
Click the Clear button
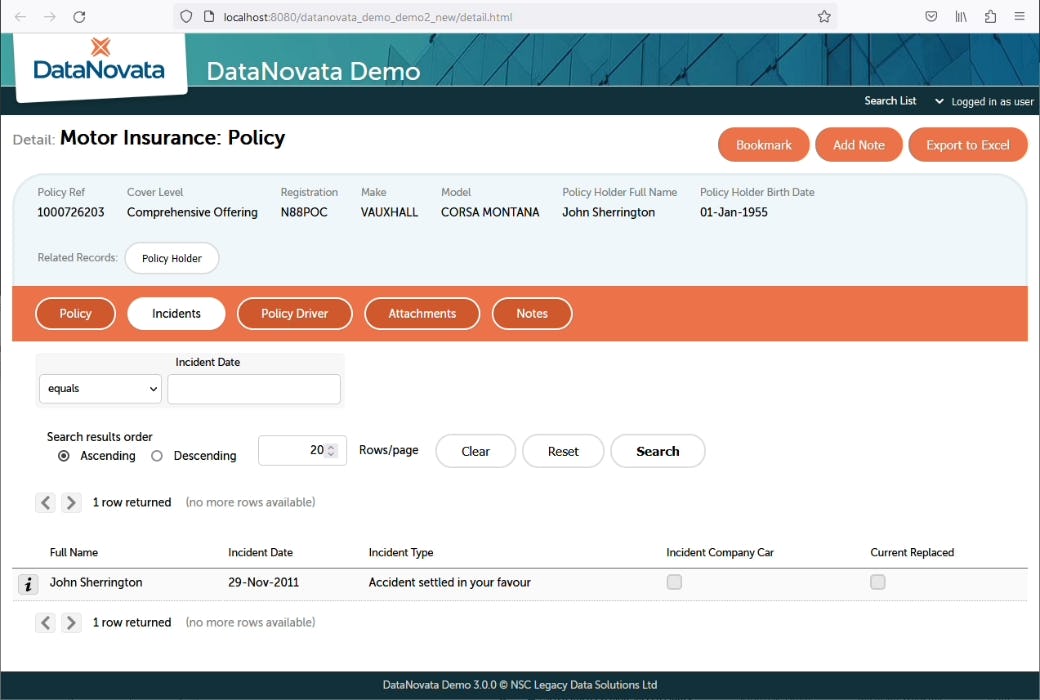[x=475, y=451]
